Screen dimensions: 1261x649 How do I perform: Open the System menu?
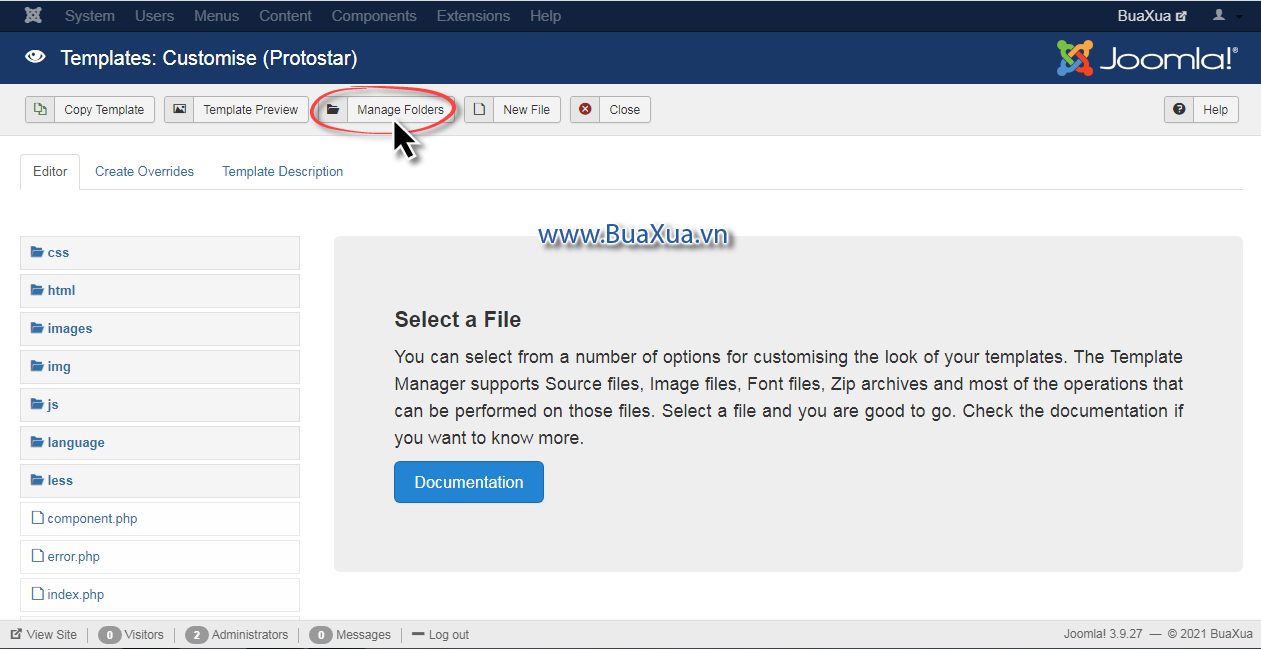point(90,16)
